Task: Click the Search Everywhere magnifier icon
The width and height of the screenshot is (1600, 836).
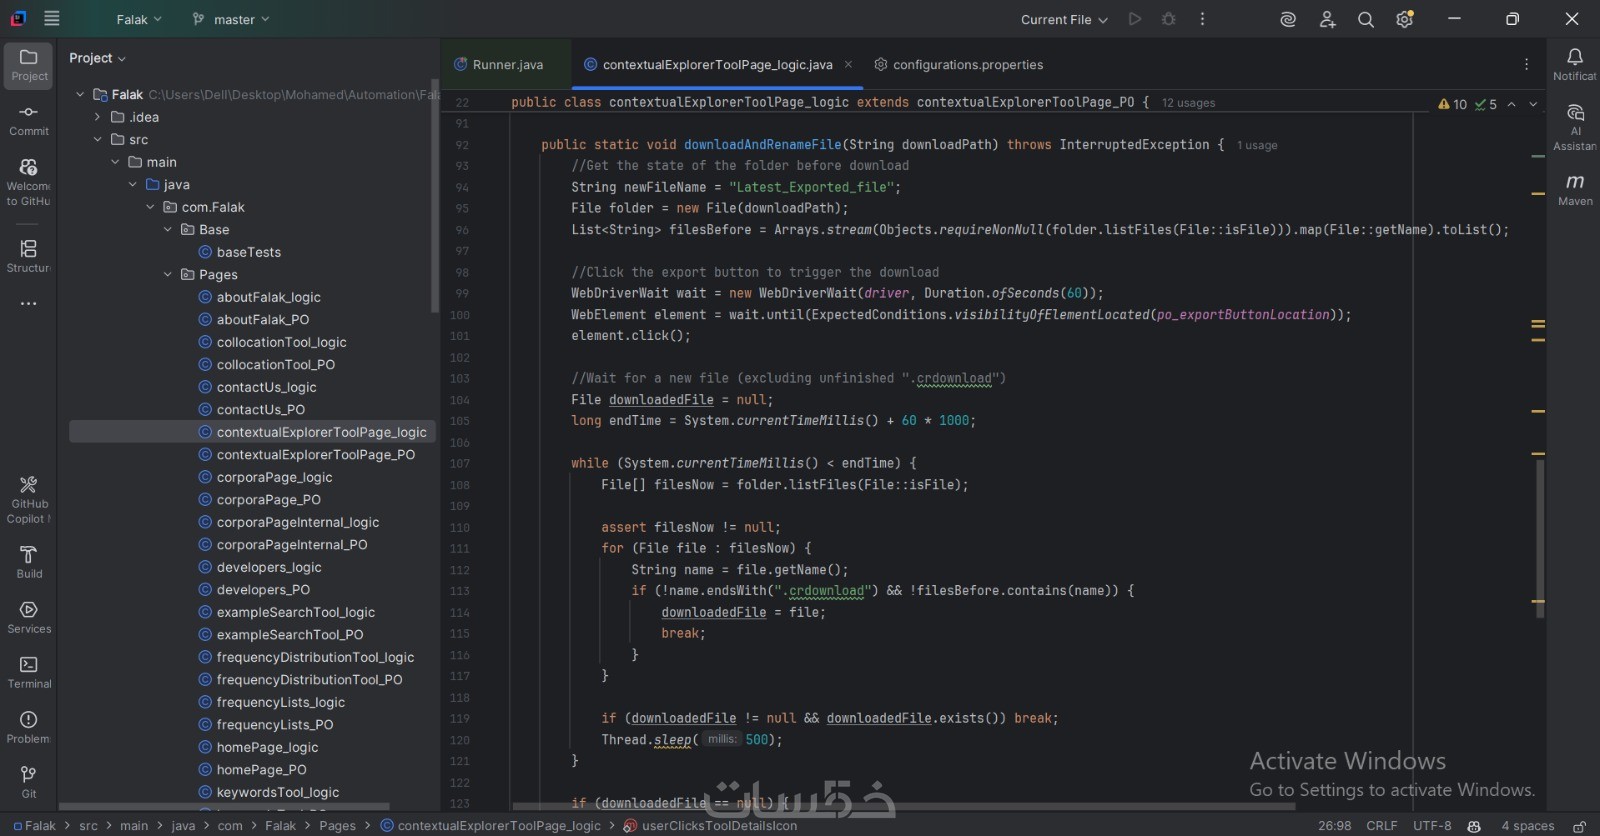Action: point(1365,20)
